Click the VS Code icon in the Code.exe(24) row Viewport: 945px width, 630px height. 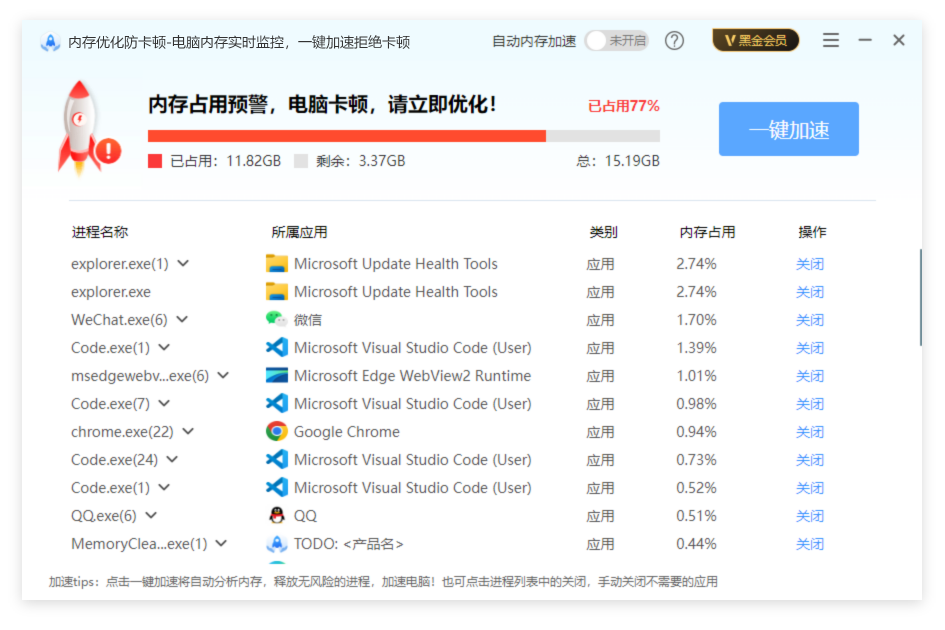click(x=277, y=459)
